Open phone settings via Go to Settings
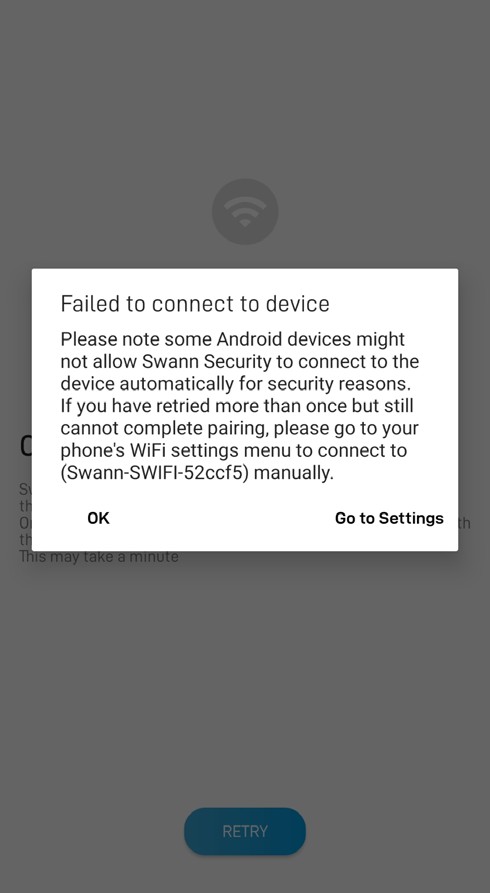The width and height of the screenshot is (490, 893). tap(389, 518)
